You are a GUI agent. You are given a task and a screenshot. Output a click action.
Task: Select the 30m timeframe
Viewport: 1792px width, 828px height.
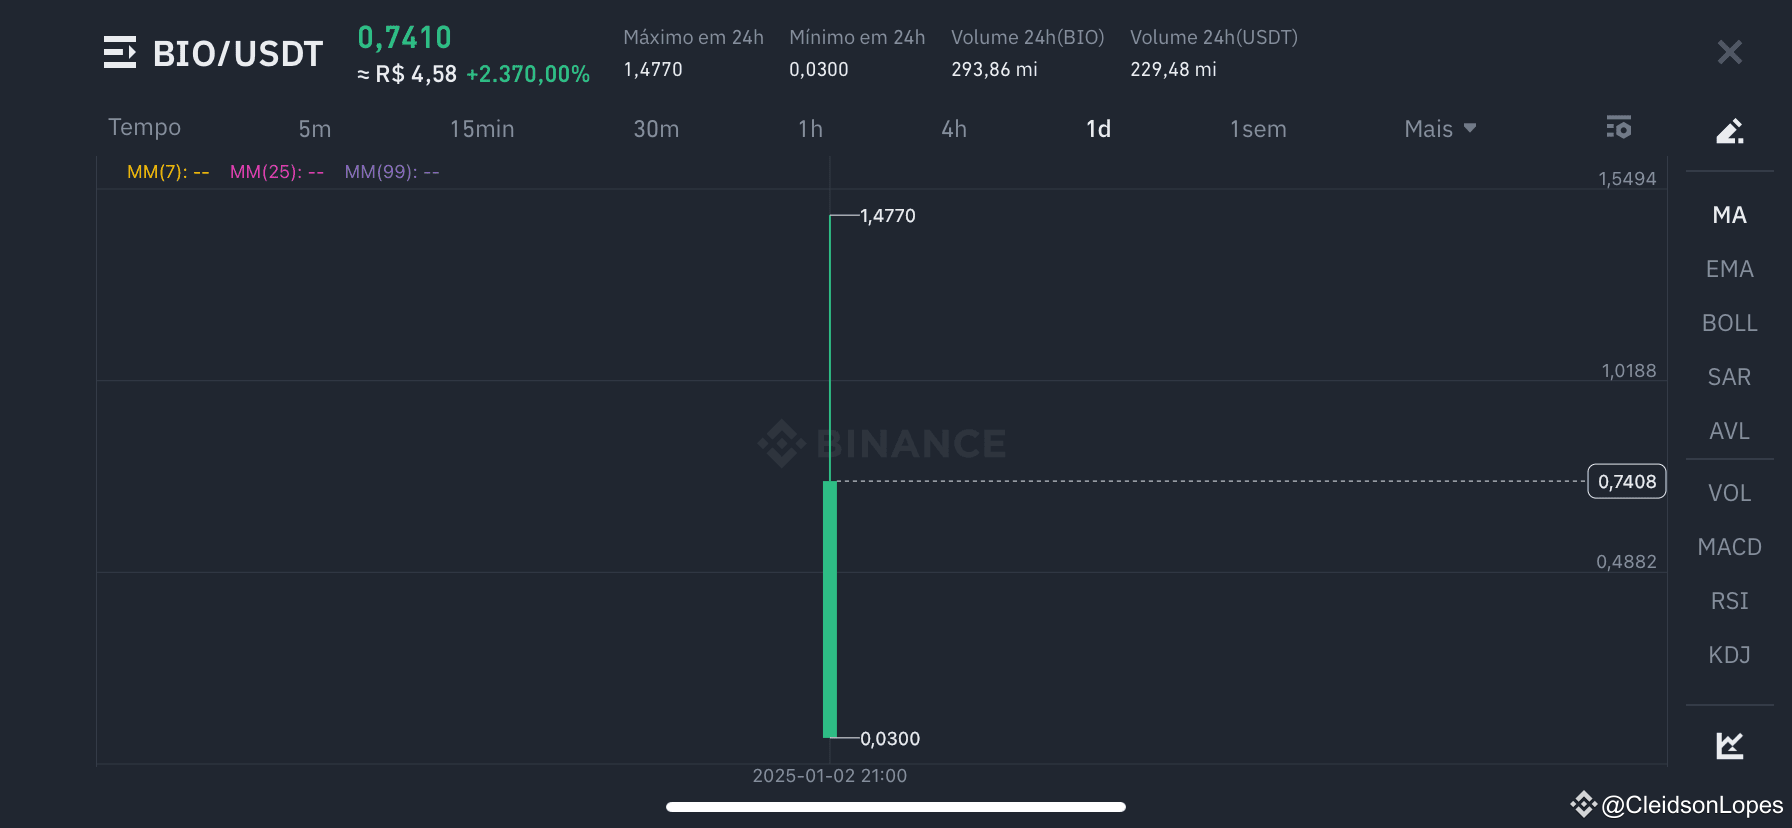coord(656,129)
